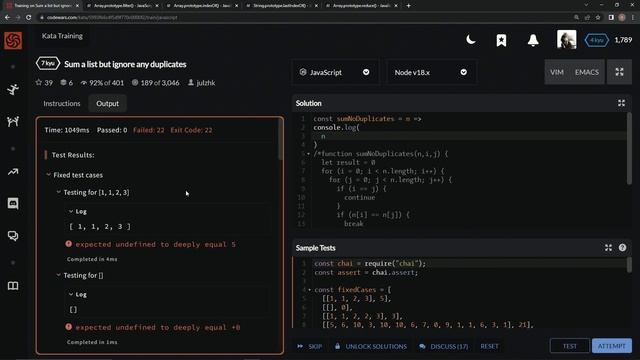Open the notifications bell
This screenshot has width=640, height=360.
tap(533, 40)
